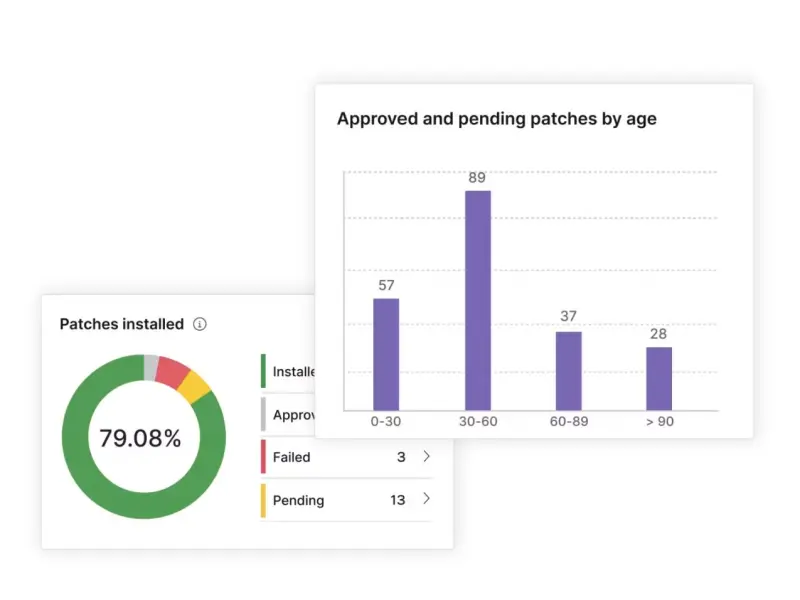Select the 60-89 days purple bar
The width and height of the screenshot is (800, 600).
[x=568, y=370]
